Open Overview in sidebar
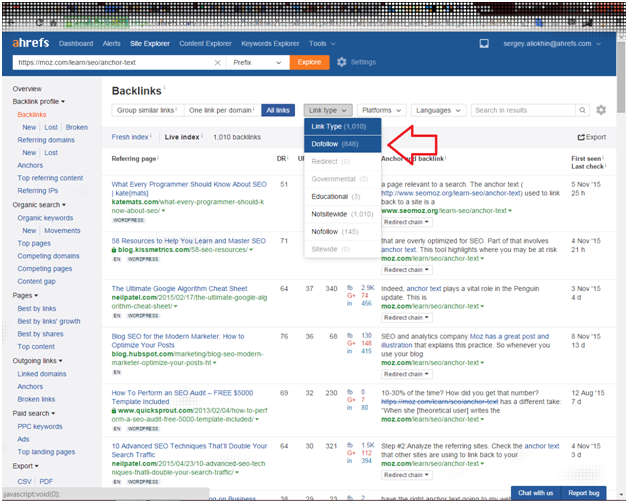 [27, 89]
